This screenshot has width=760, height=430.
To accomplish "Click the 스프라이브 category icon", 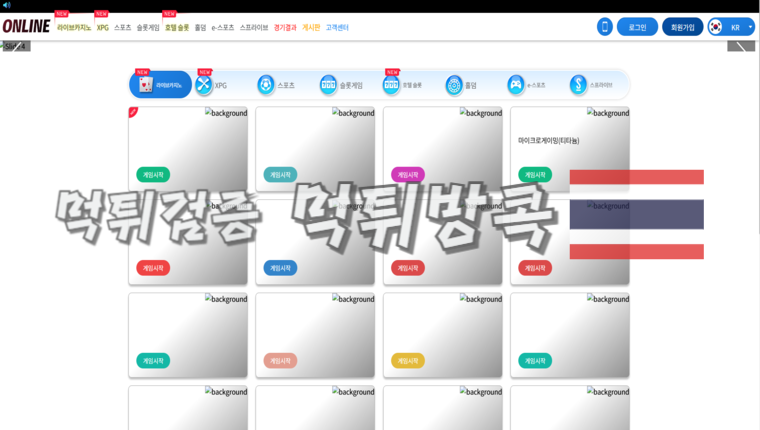I will (x=579, y=85).
